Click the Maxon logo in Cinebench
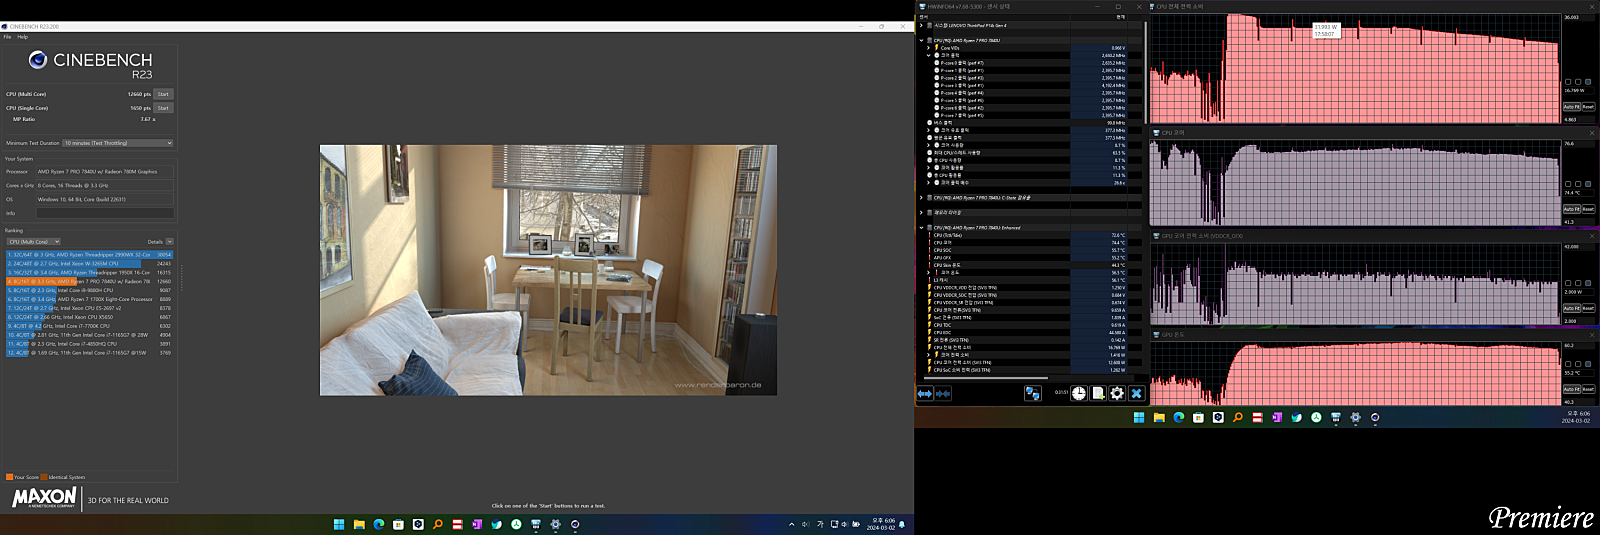The image size is (1600, 535). point(44,497)
